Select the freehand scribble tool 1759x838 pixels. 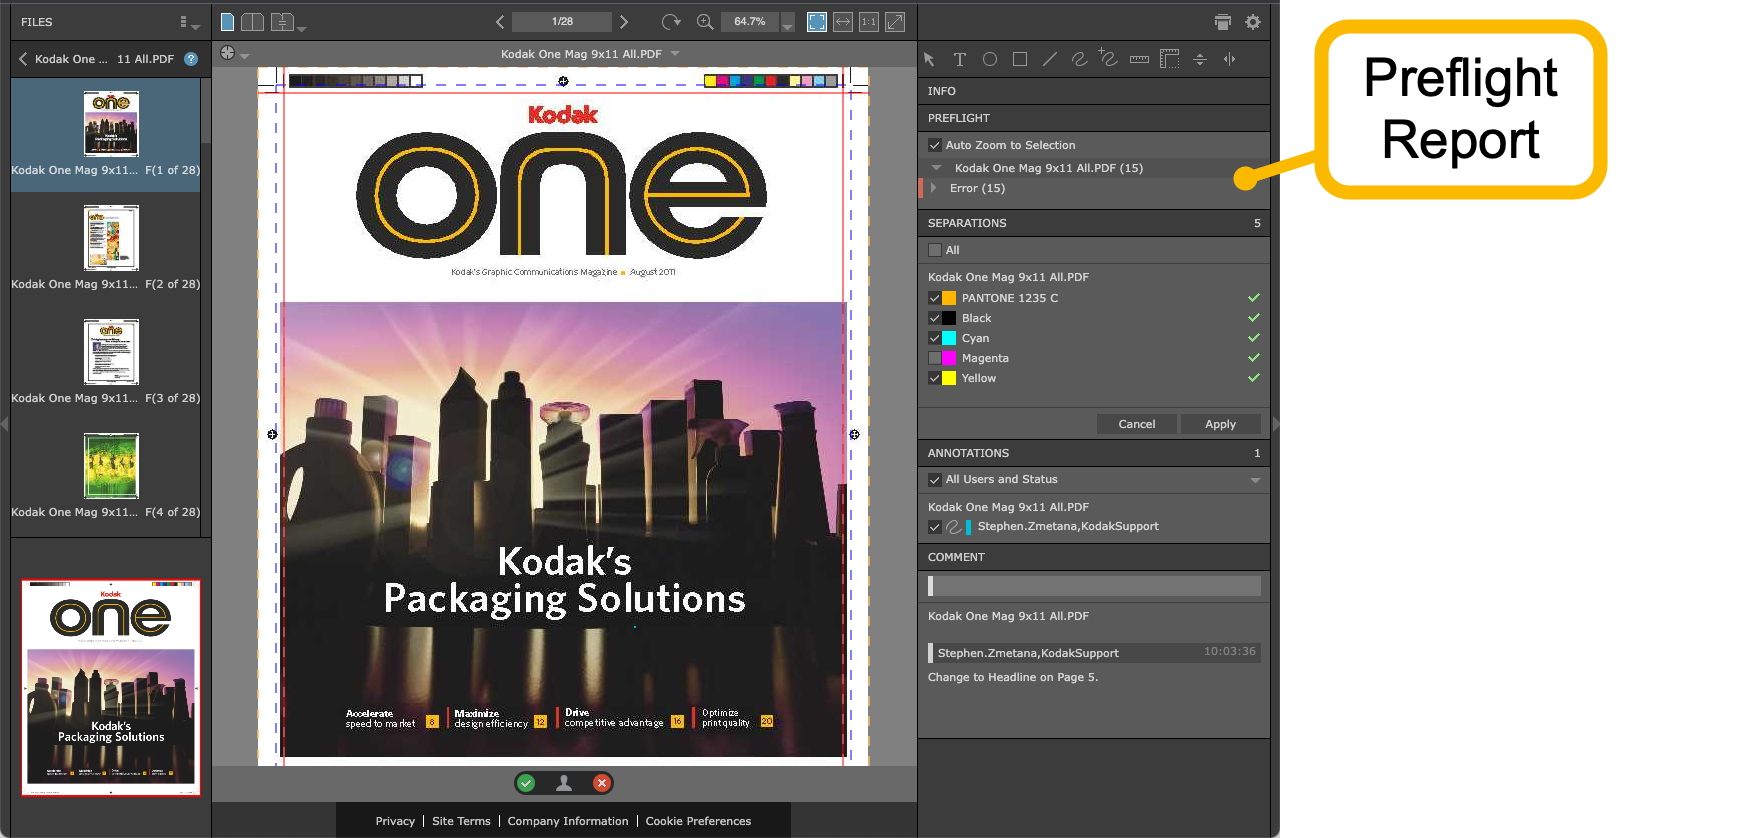(1079, 59)
